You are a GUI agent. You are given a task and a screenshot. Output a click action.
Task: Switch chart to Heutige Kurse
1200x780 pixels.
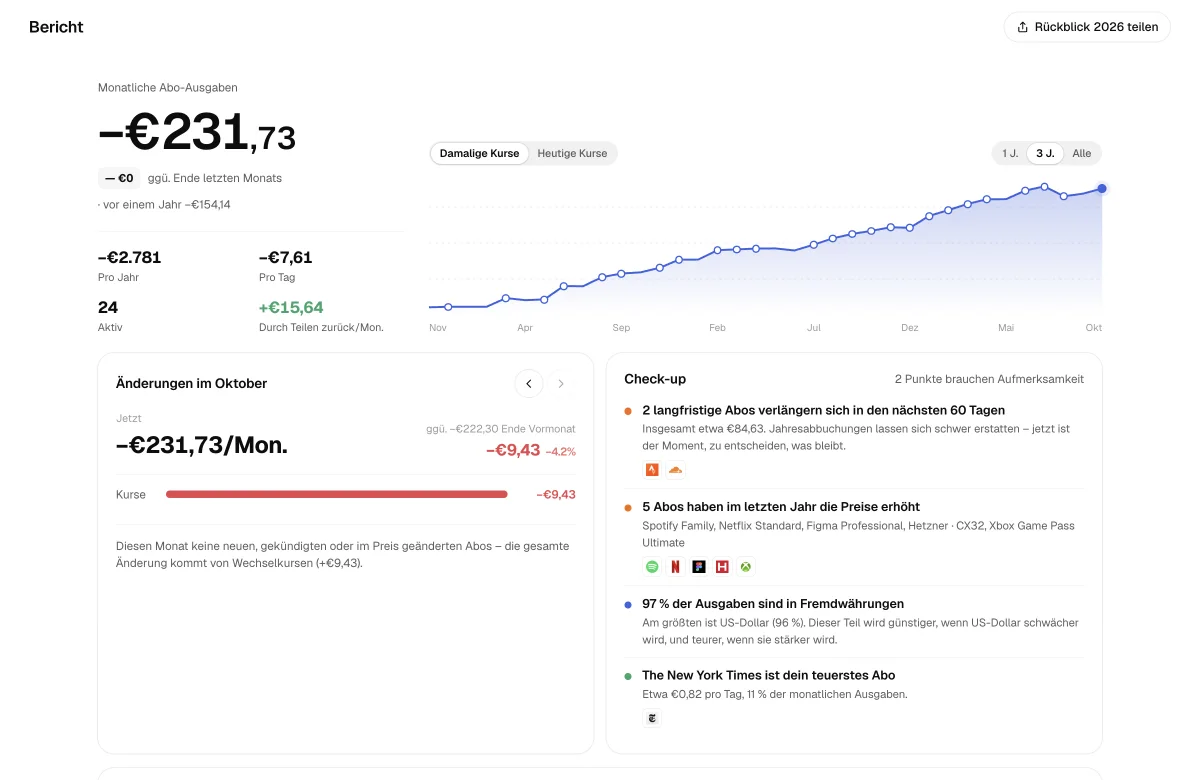tap(572, 153)
